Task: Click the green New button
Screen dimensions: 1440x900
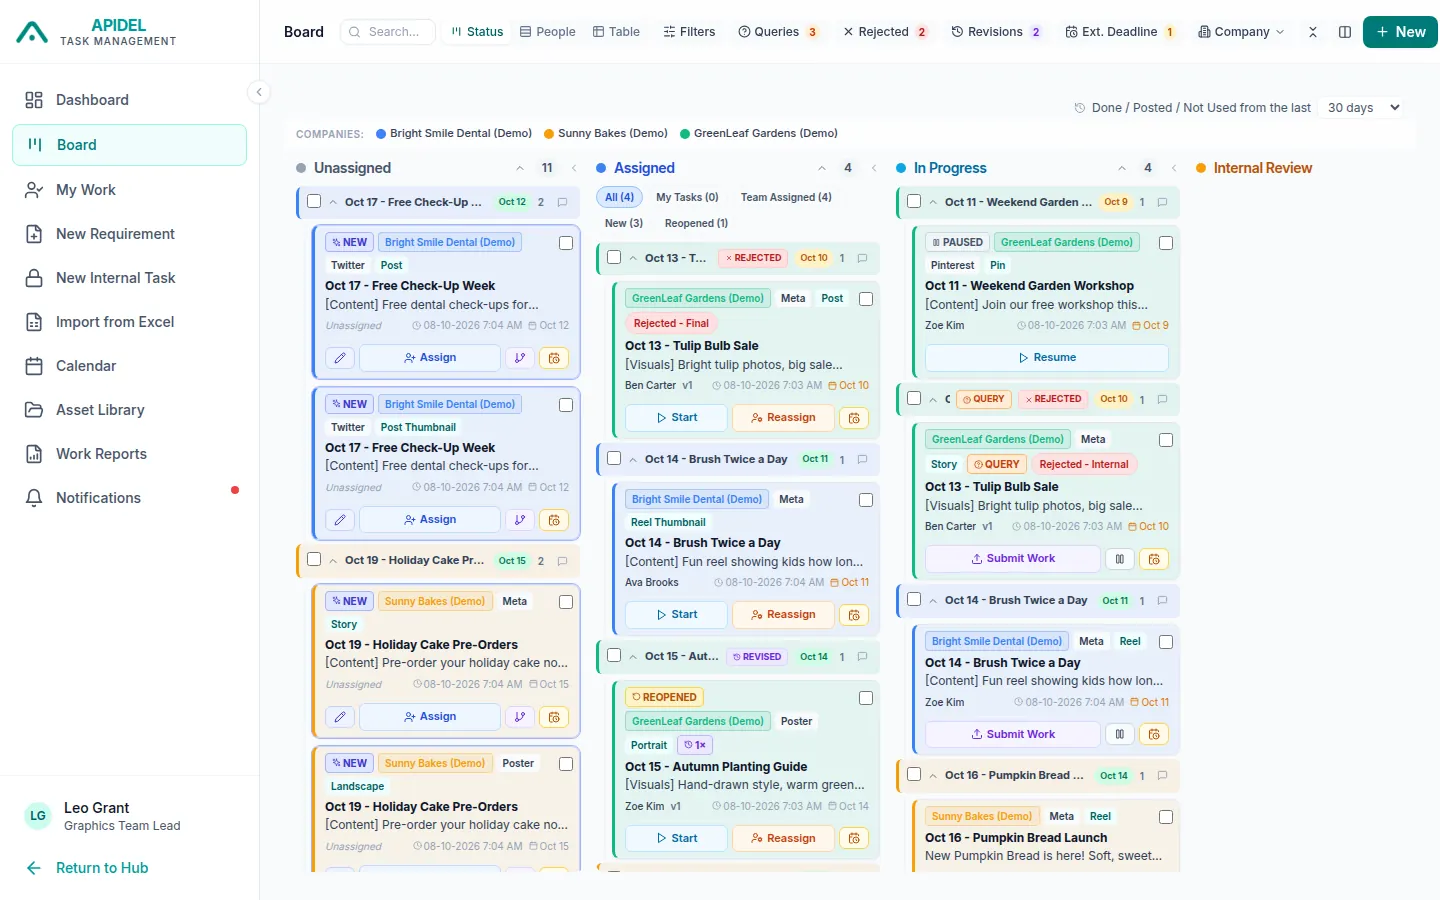Action: coord(1400,32)
